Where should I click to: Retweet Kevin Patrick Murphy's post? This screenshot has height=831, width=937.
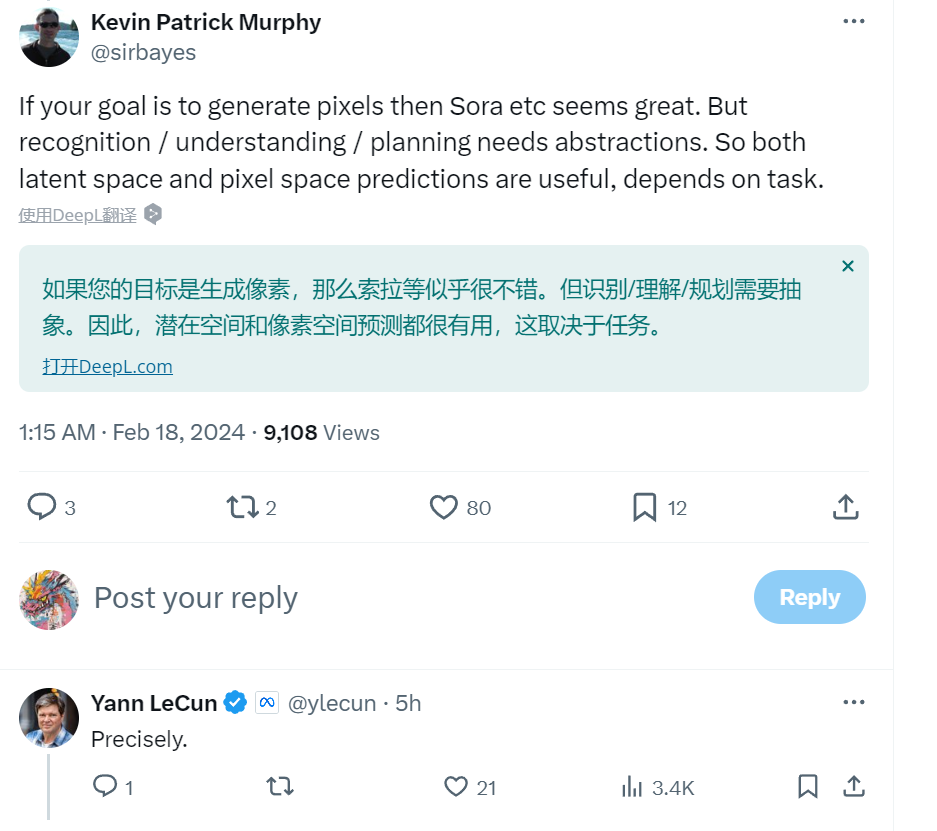(x=242, y=507)
